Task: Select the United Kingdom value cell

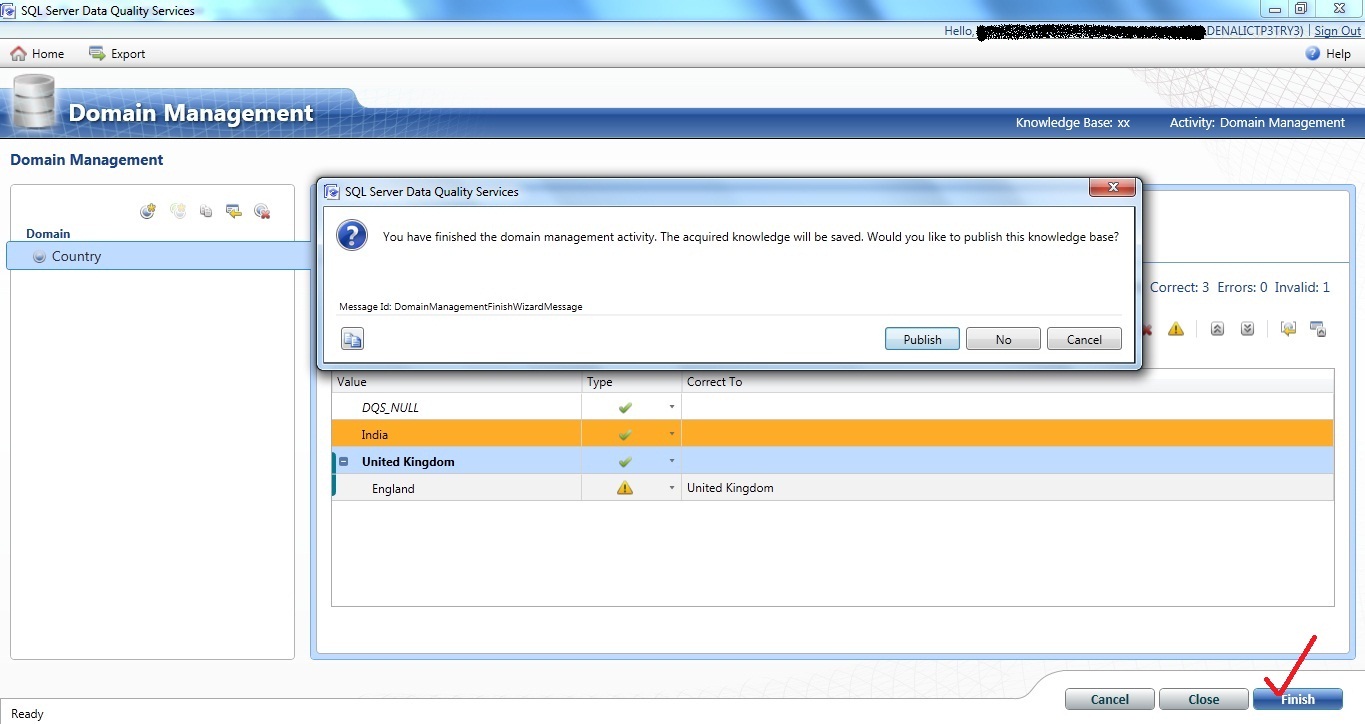Action: point(457,461)
